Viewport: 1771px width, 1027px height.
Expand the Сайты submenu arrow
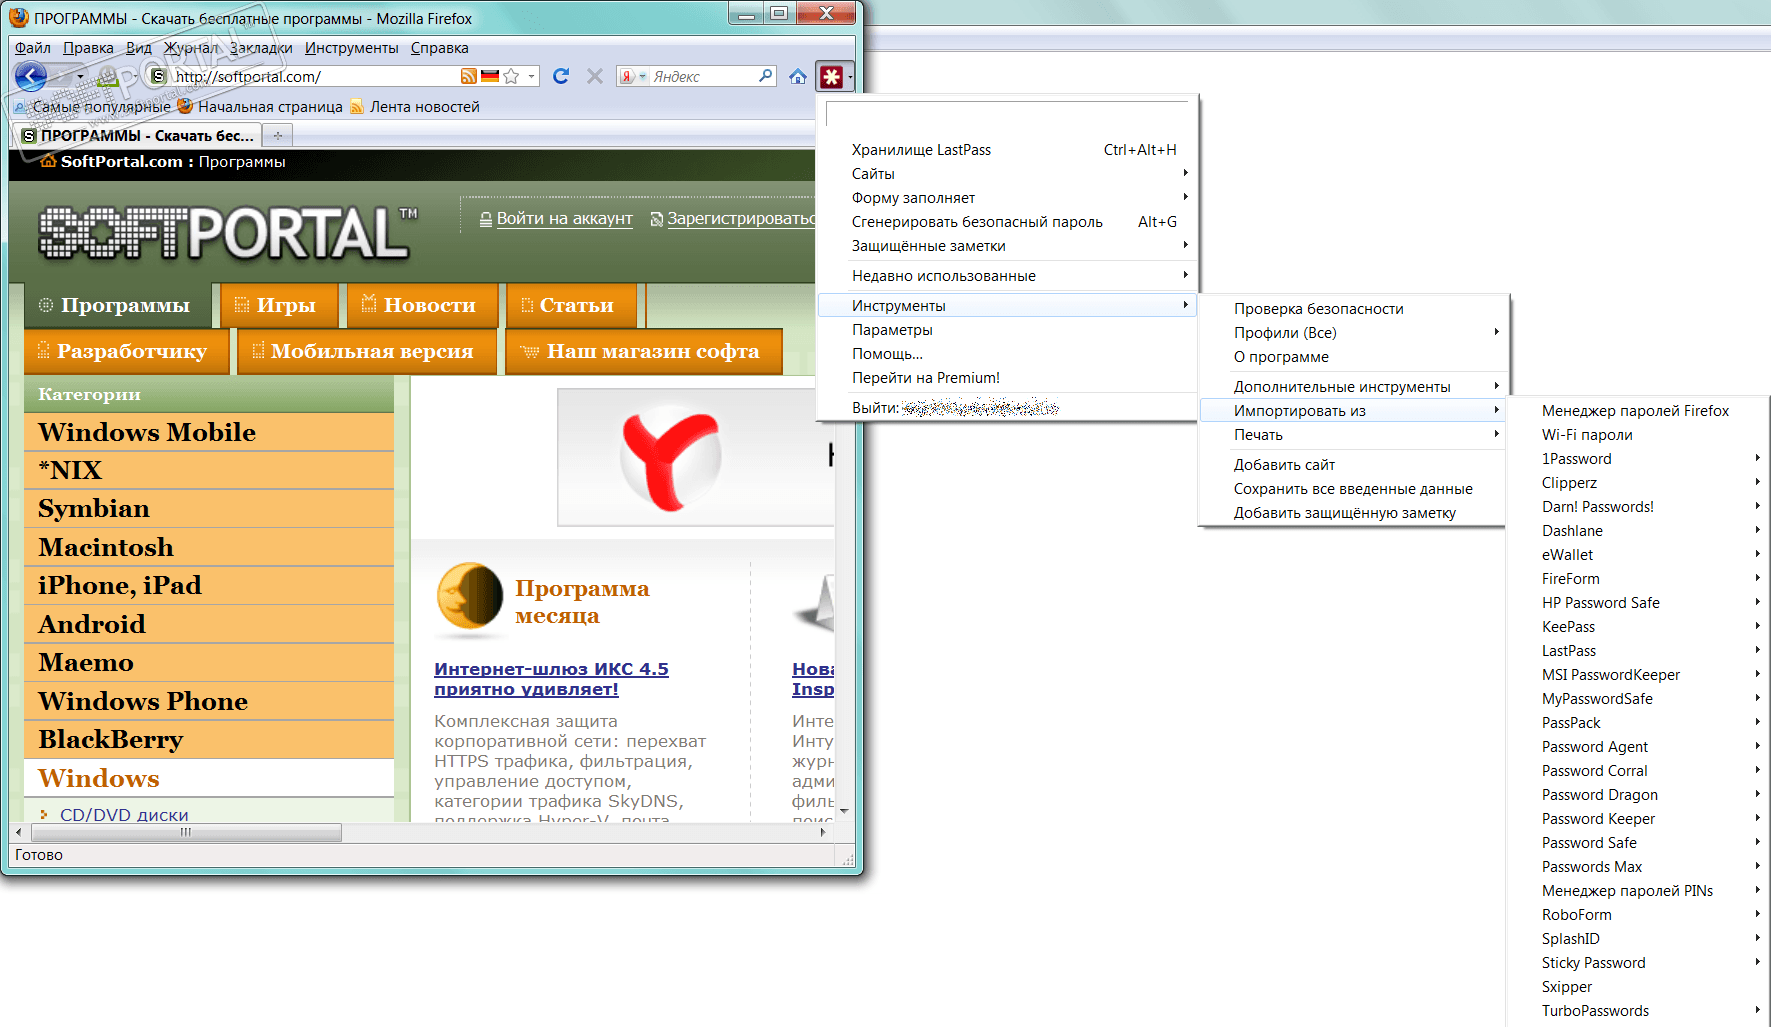coord(1185,173)
